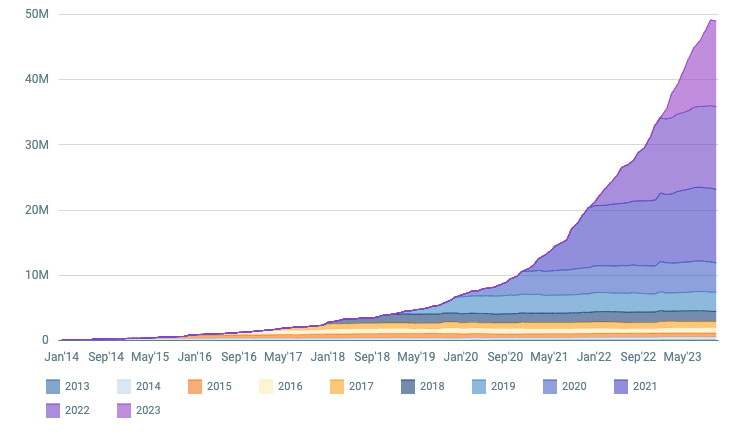Select the May'23 x-axis label

coord(682,356)
